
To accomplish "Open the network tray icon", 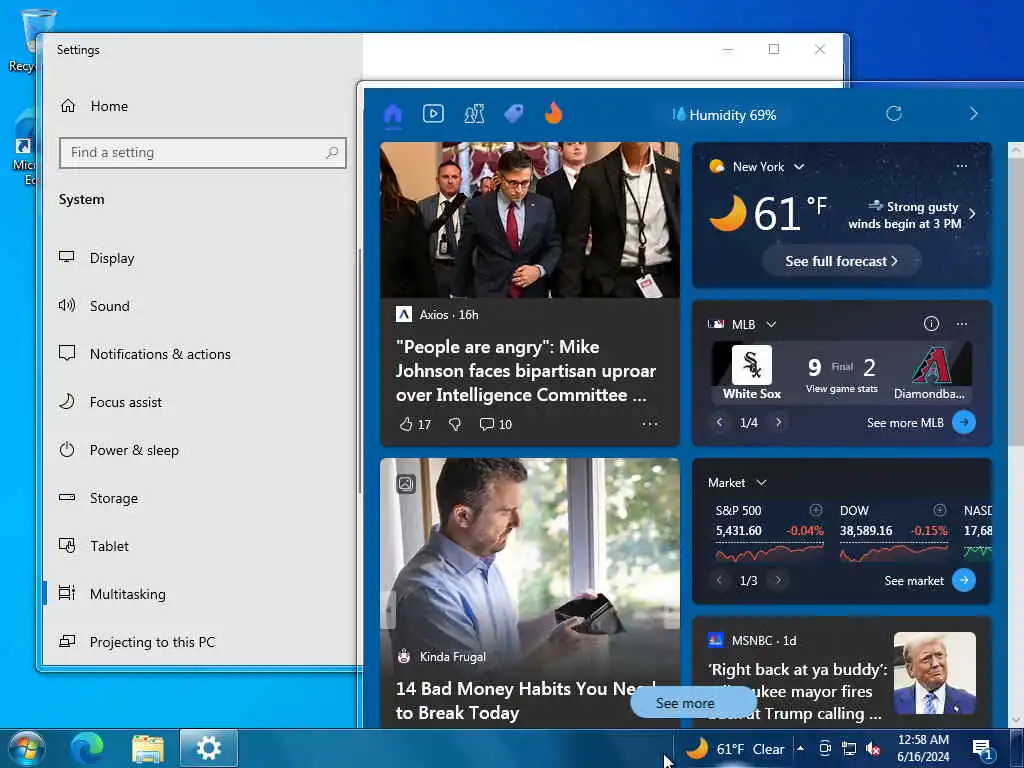I will click(x=848, y=748).
